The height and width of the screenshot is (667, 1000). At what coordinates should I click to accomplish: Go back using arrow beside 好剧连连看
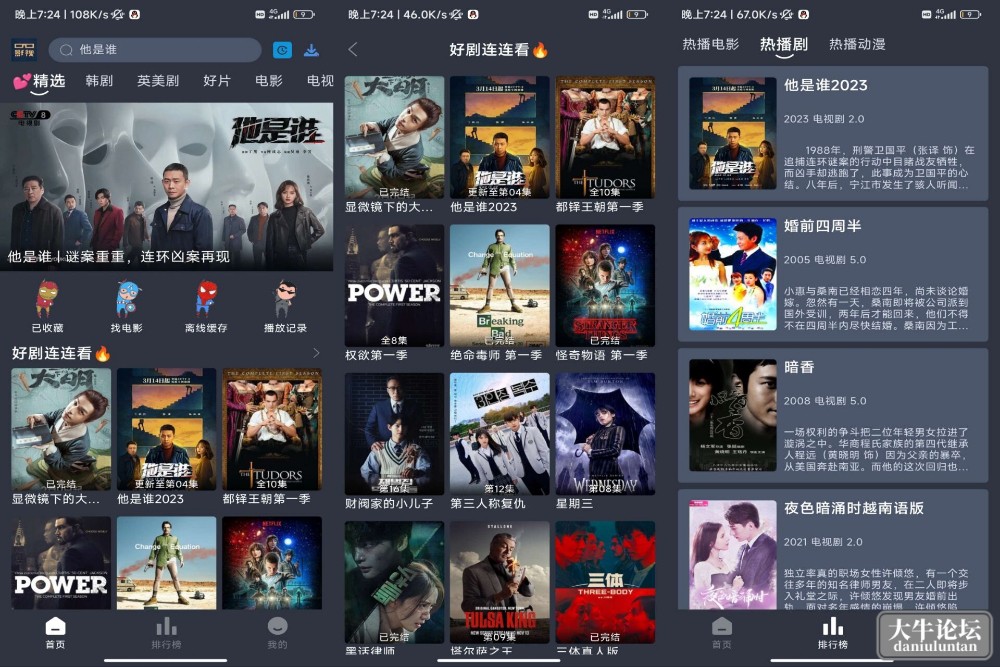[x=353, y=49]
